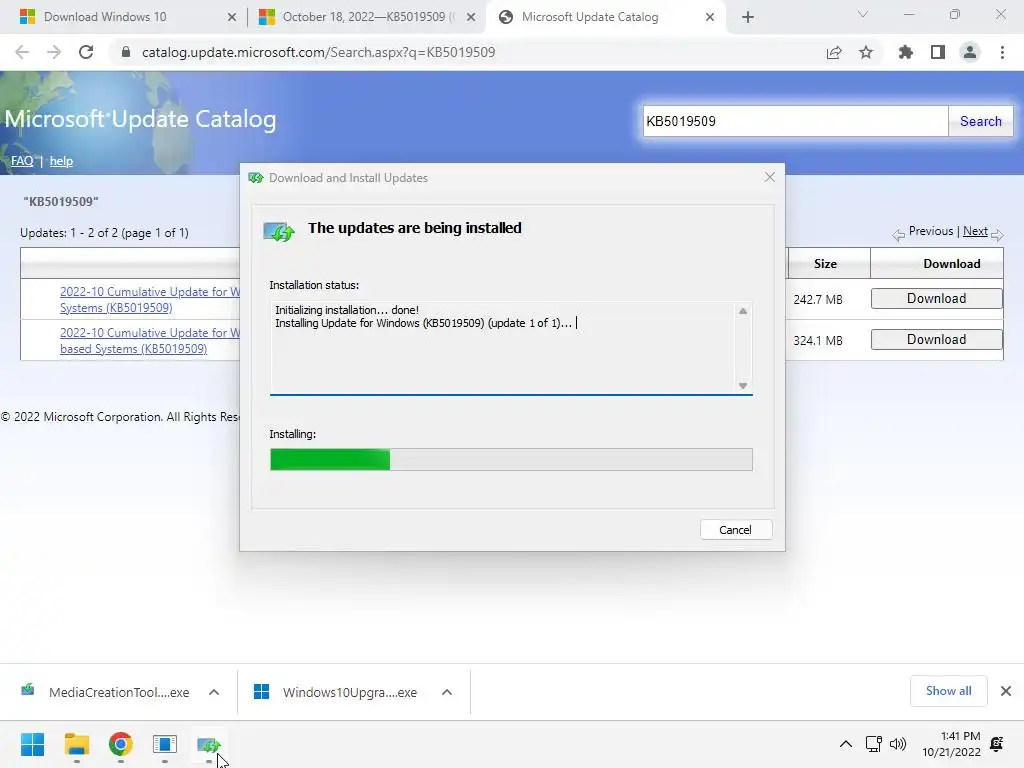Viewport: 1024px width, 768px height.
Task: Expand Windows10Upgrade download options chevron
Action: click(x=447, y=692)
